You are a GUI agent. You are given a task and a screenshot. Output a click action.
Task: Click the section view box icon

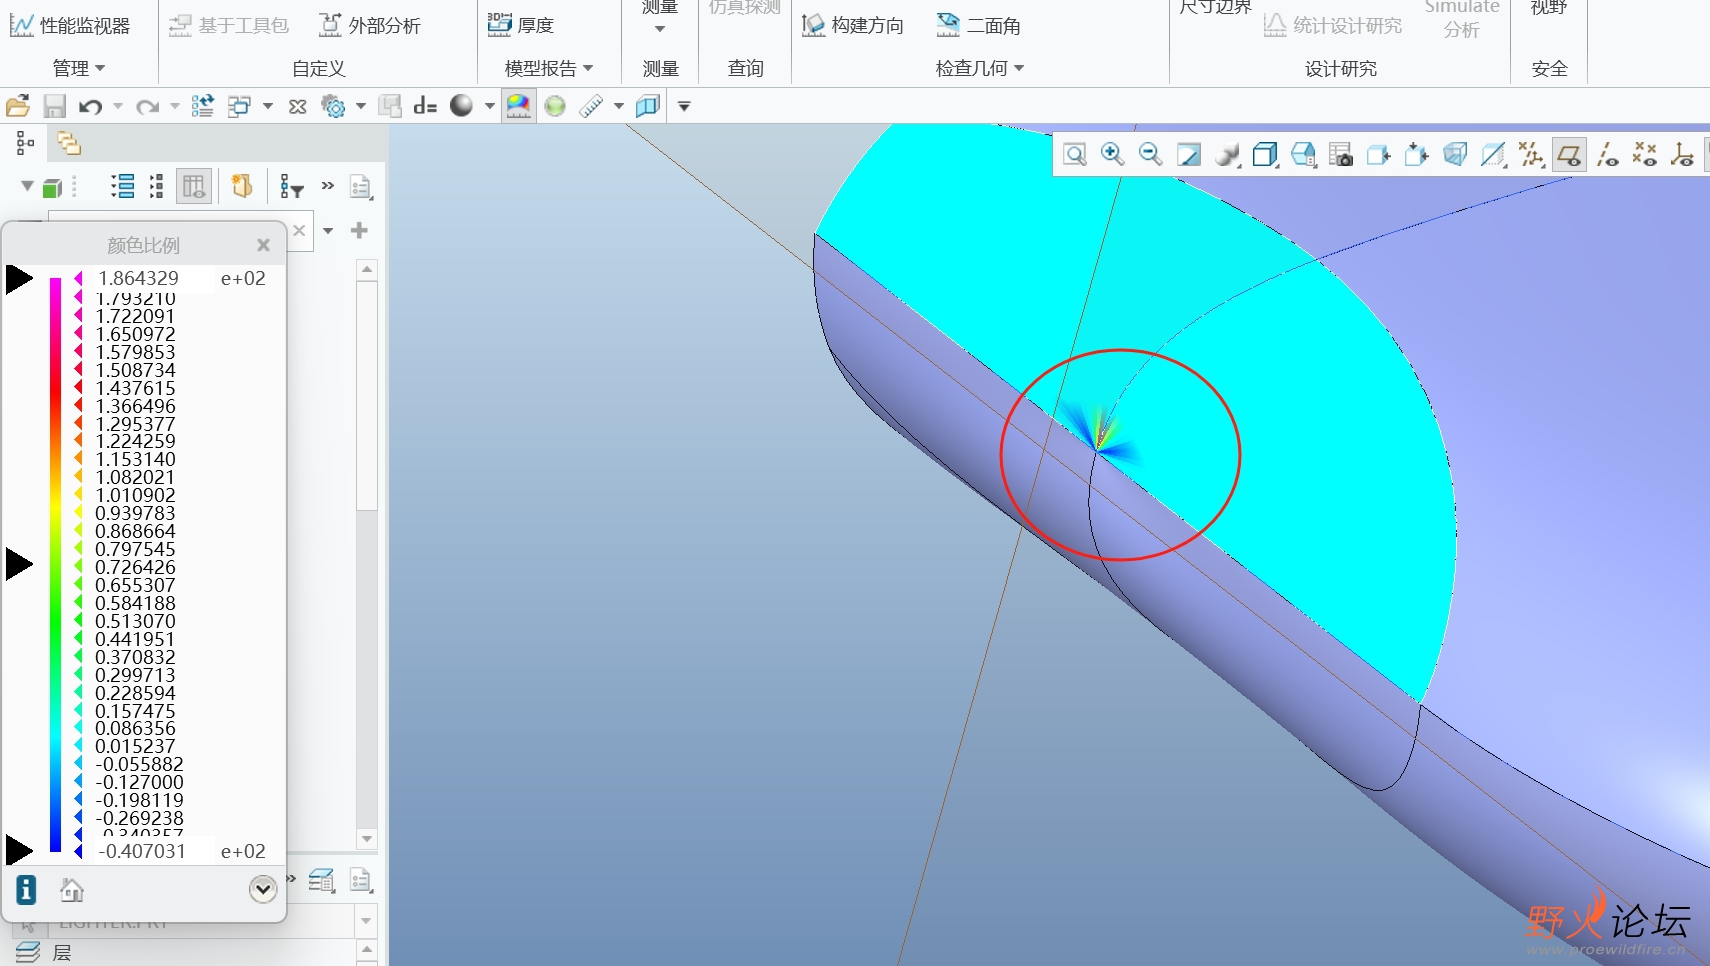coord(648,106)
